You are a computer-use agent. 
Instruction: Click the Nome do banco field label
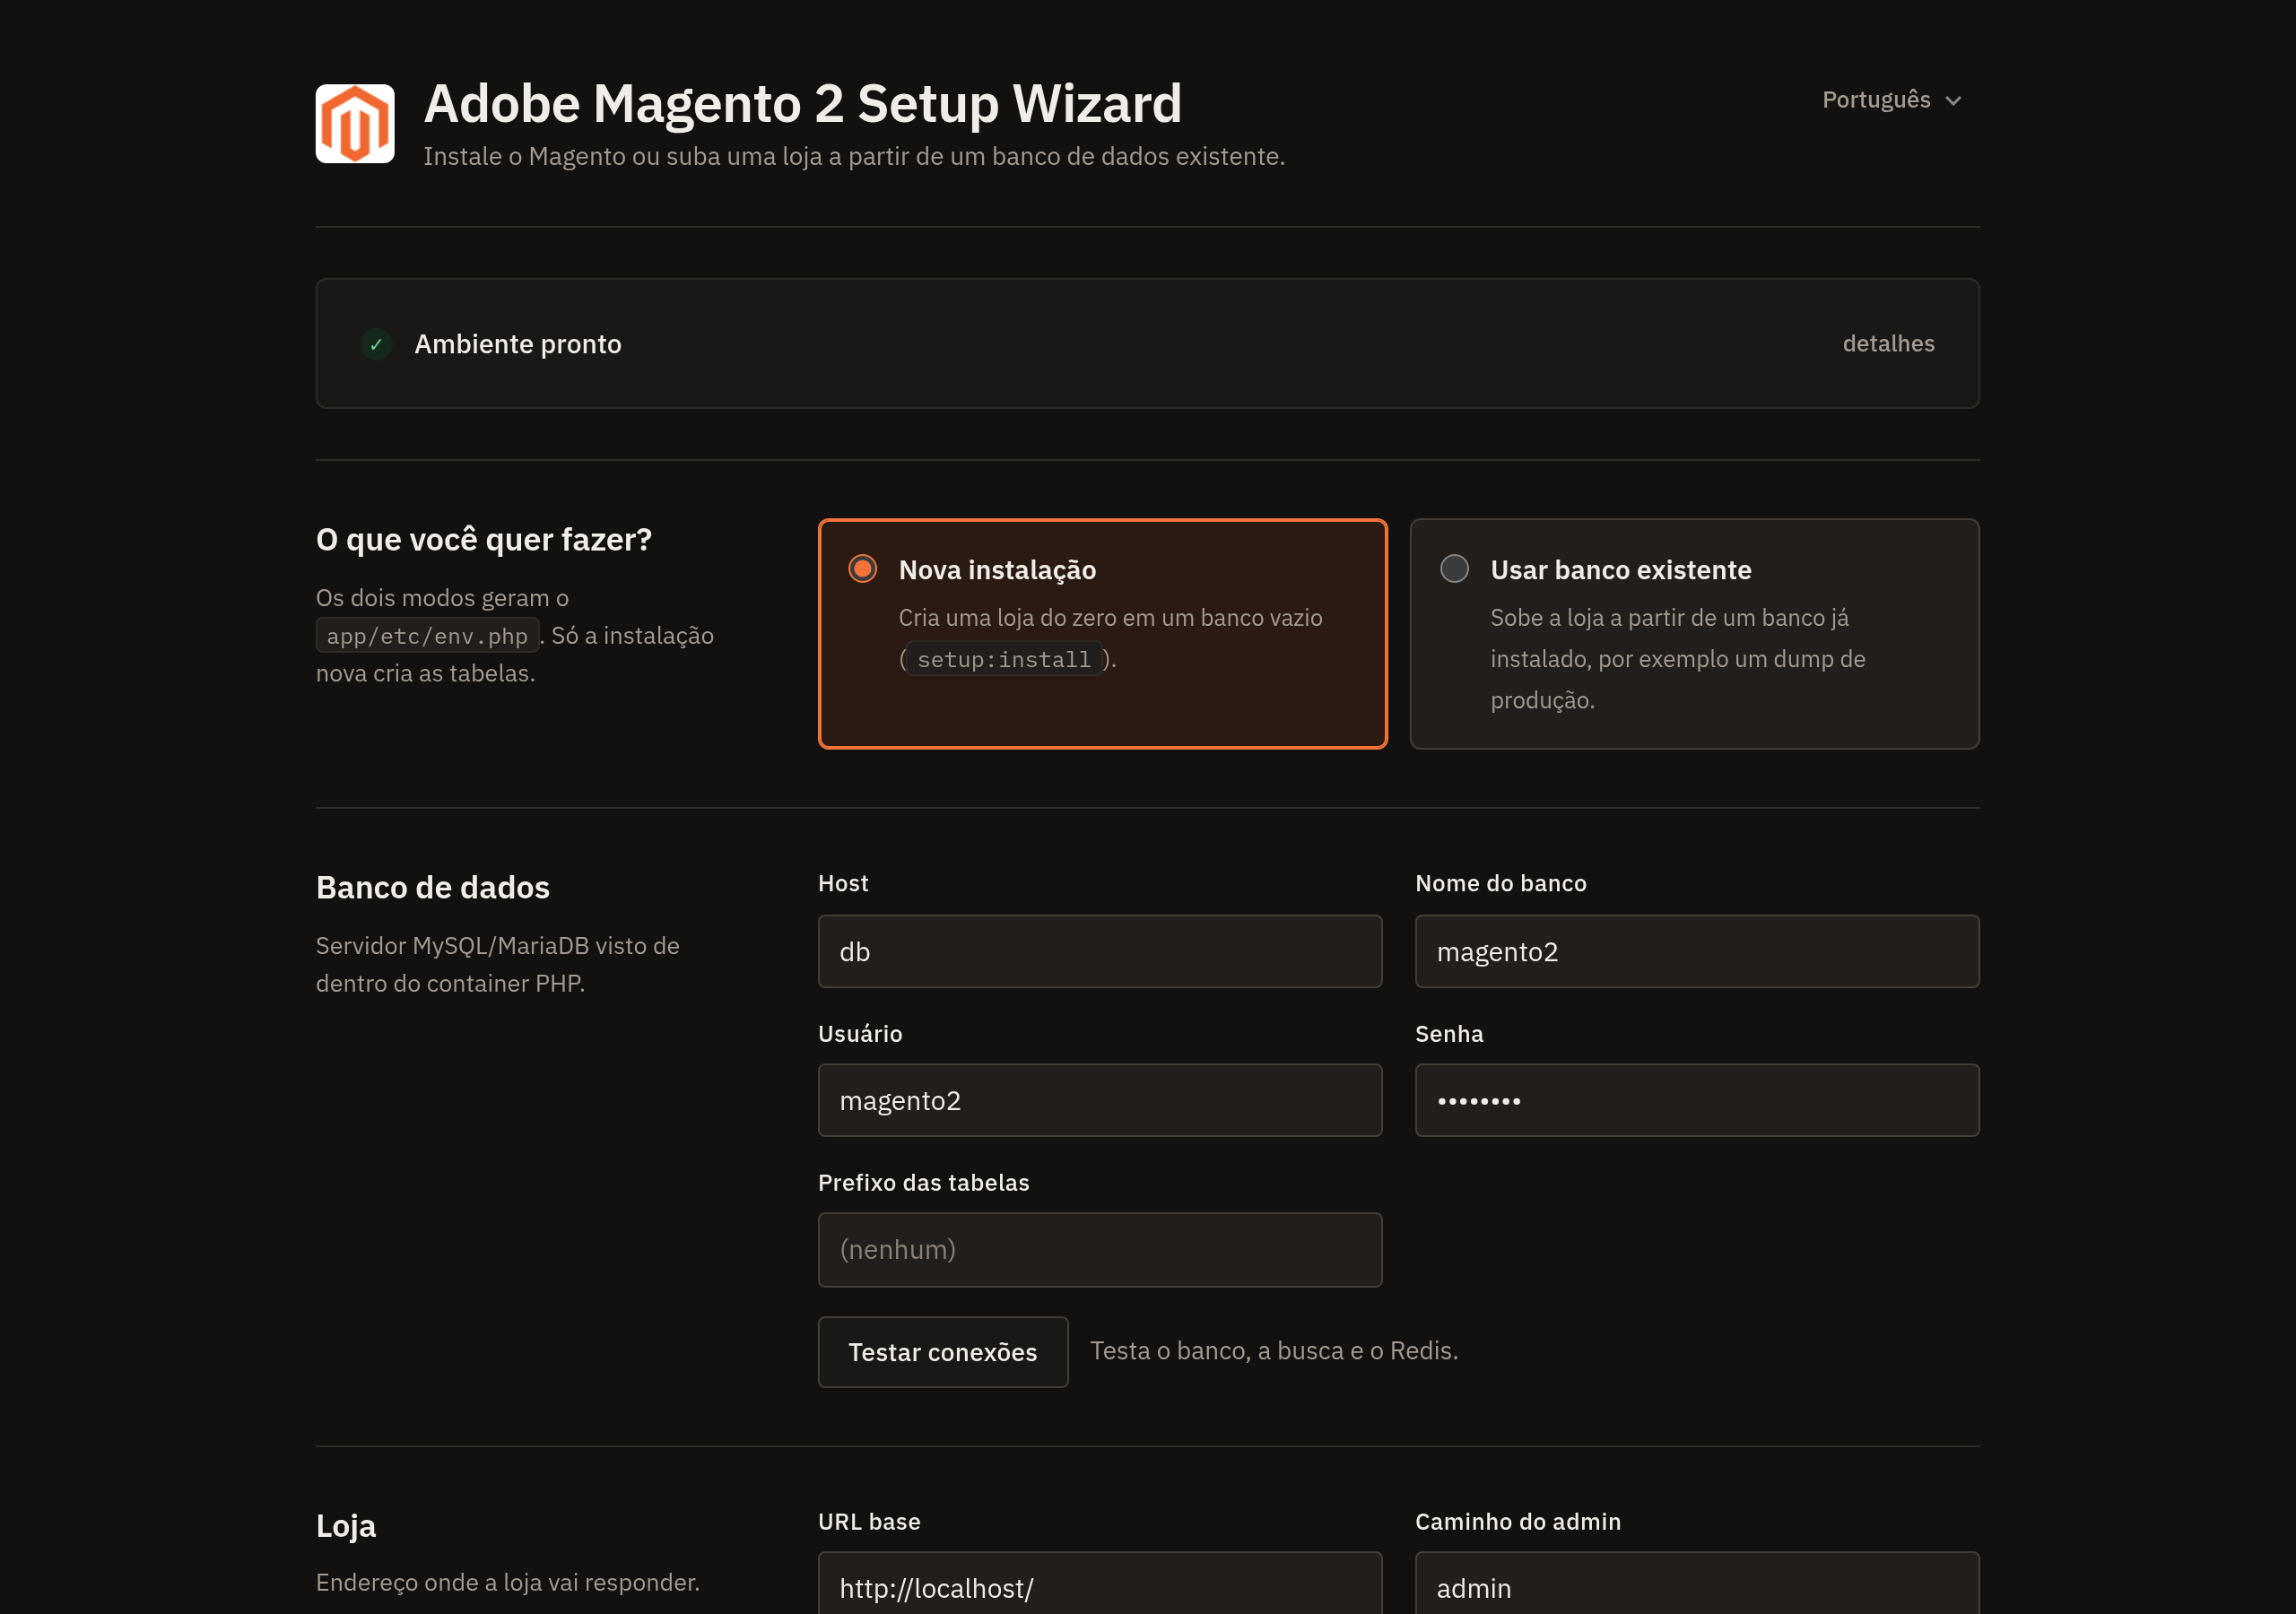(x=1500, y=884)
